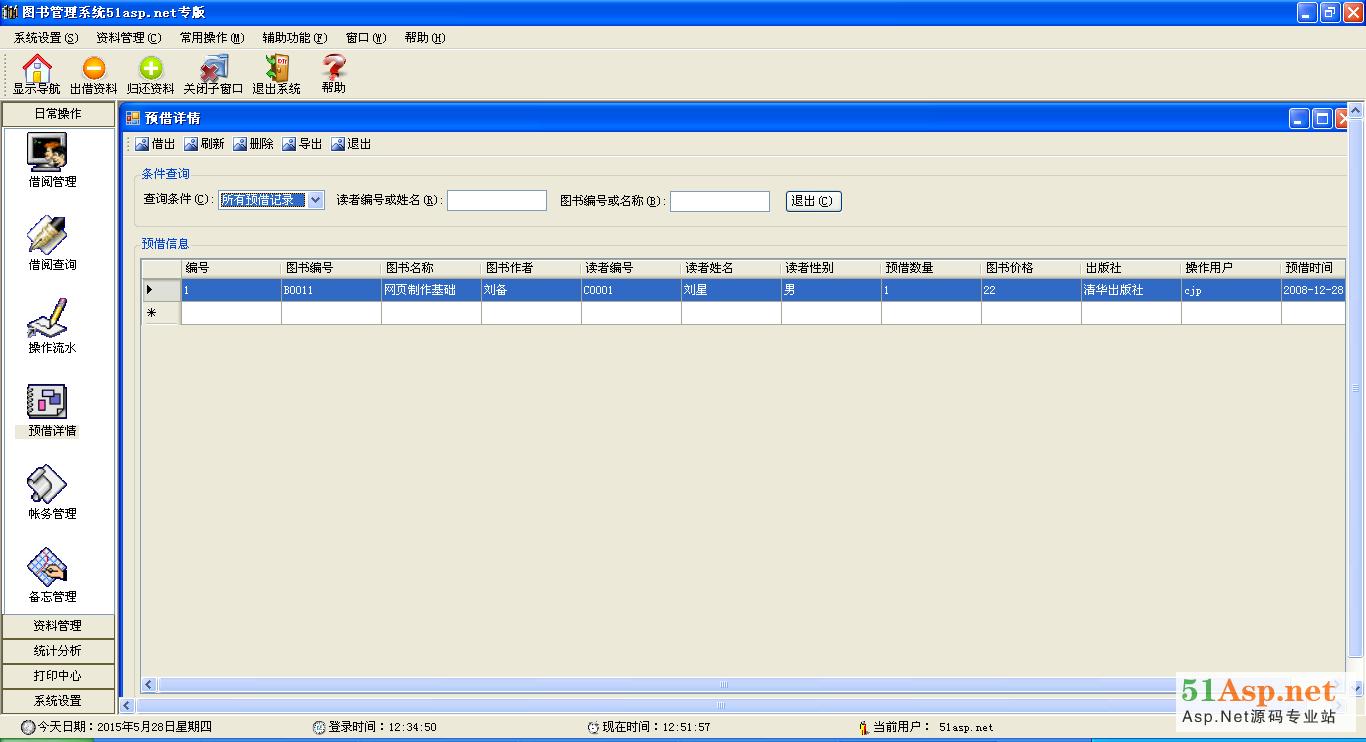Screen dimensions: 1366x742
Task: Click the 关闭子窗口 toolbar icon
Action: coord(213,69)
